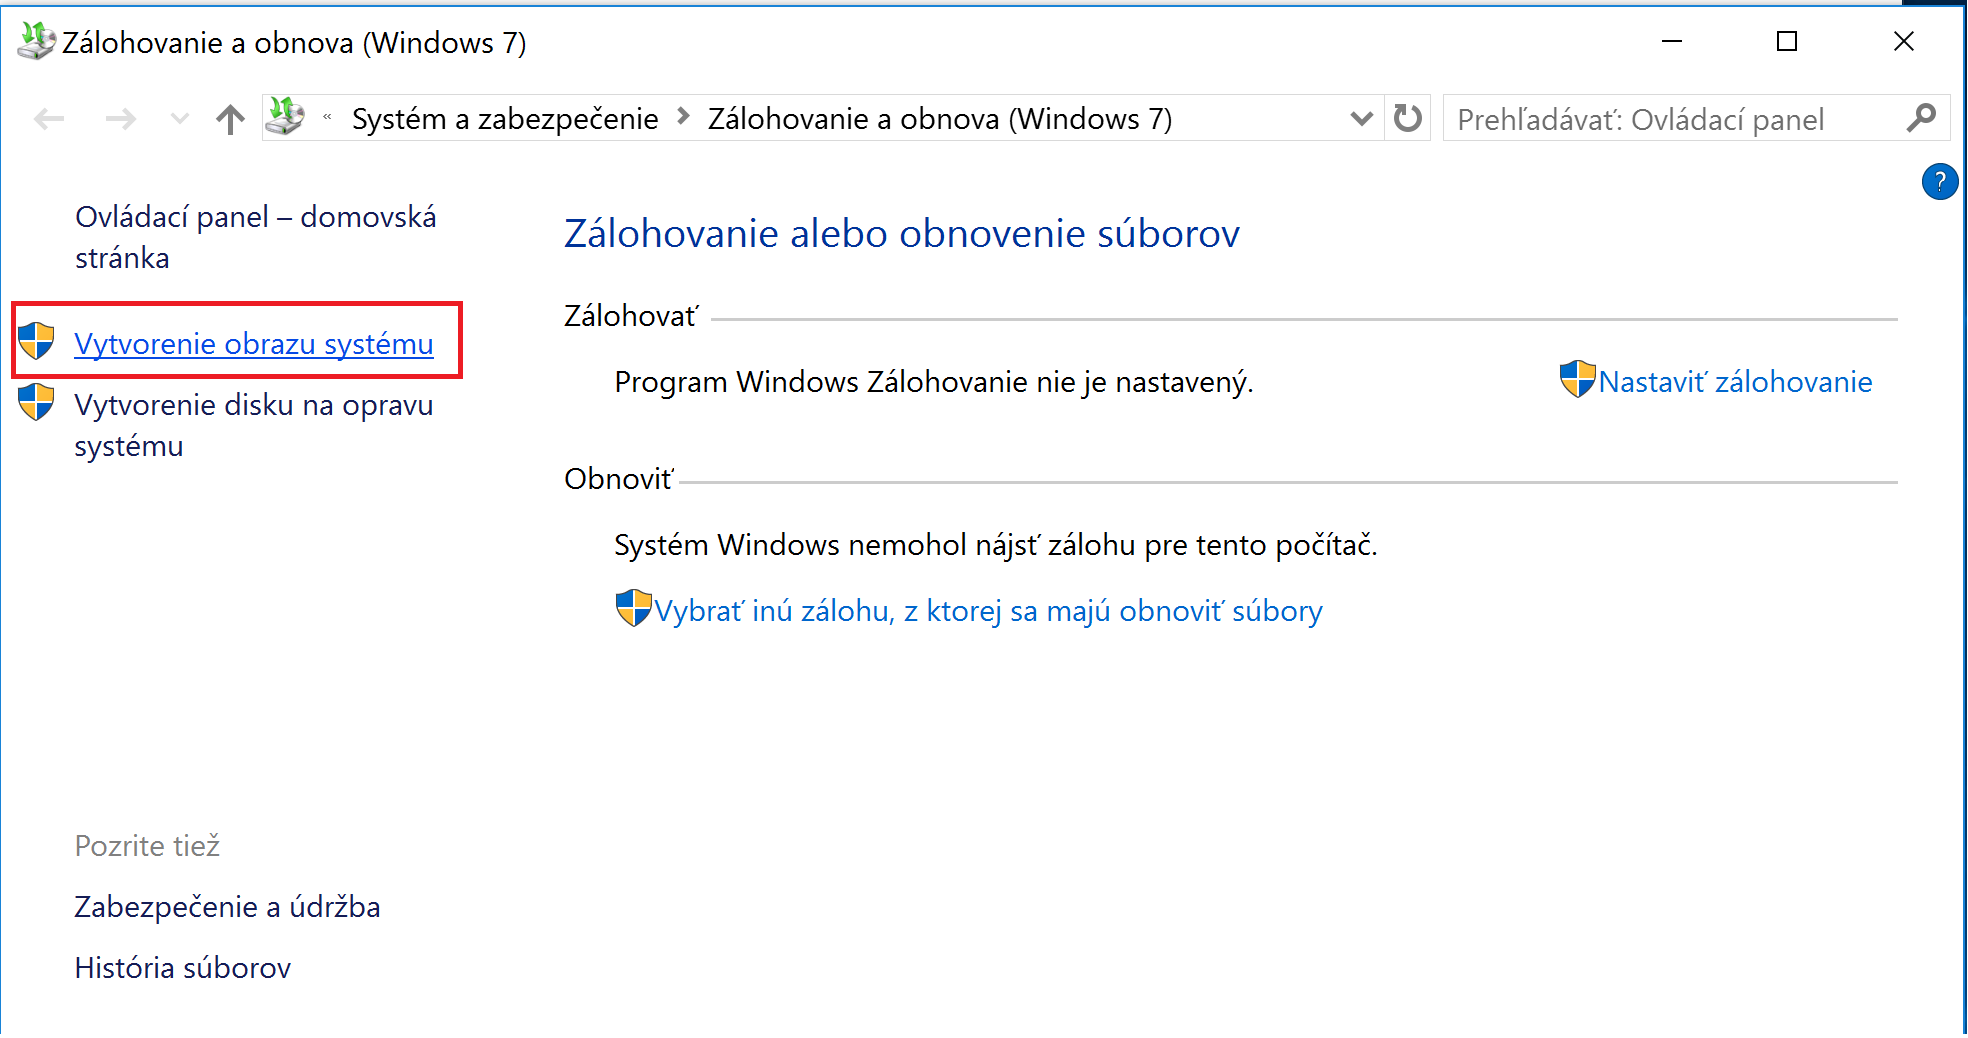Viewport: 1968px width, 1038px height.
Task: Open 'Ovládací panel – domovská stránka'
Action: point(255,237)
